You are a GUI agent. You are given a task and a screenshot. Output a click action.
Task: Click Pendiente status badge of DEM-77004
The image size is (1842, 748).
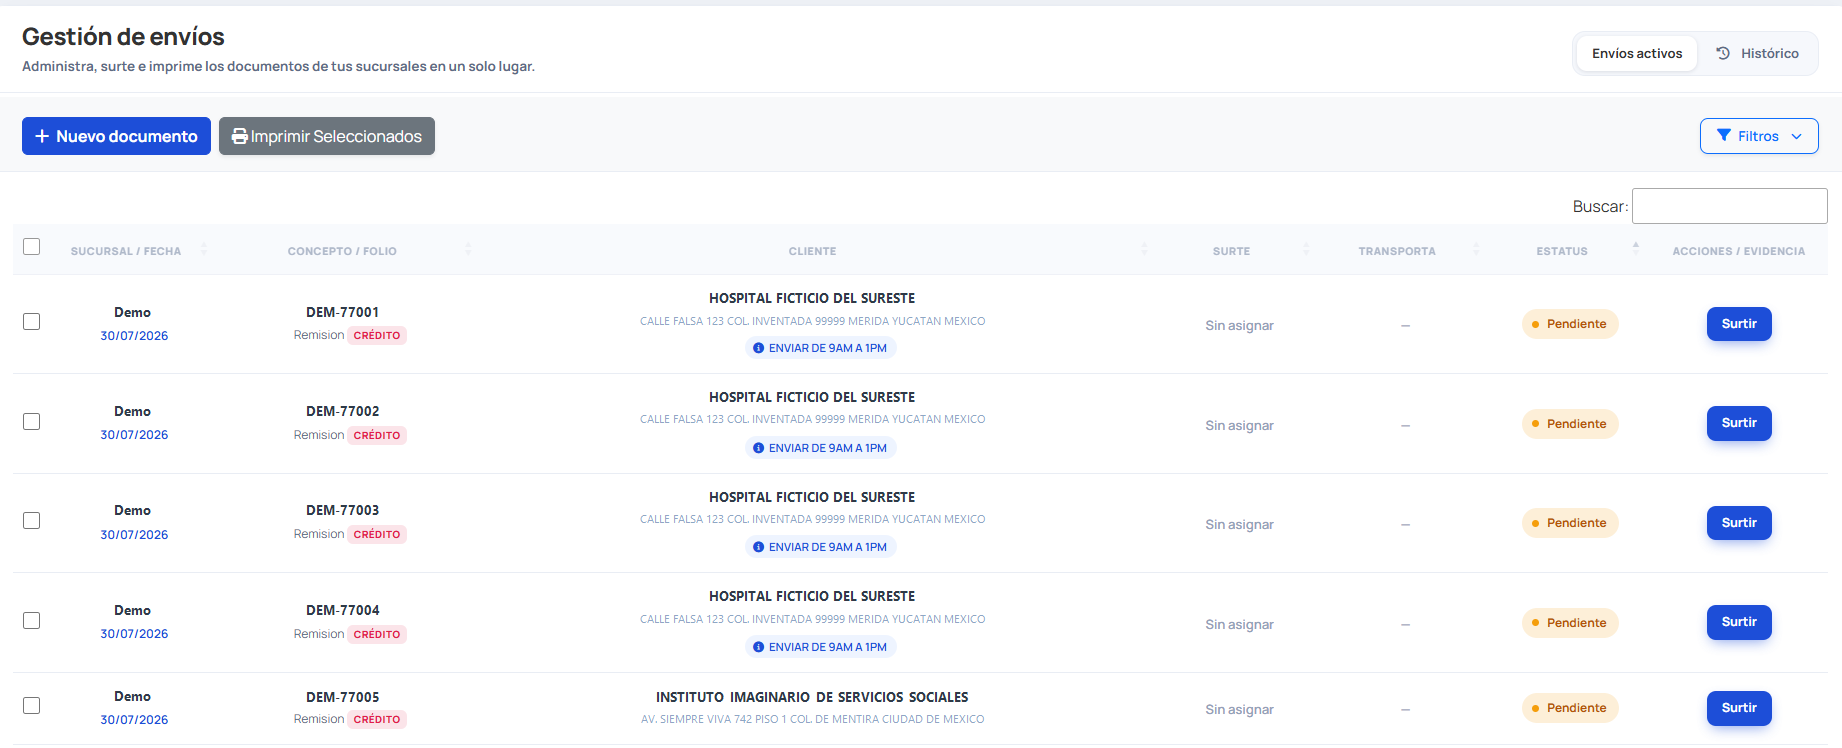click(1570, 623)
